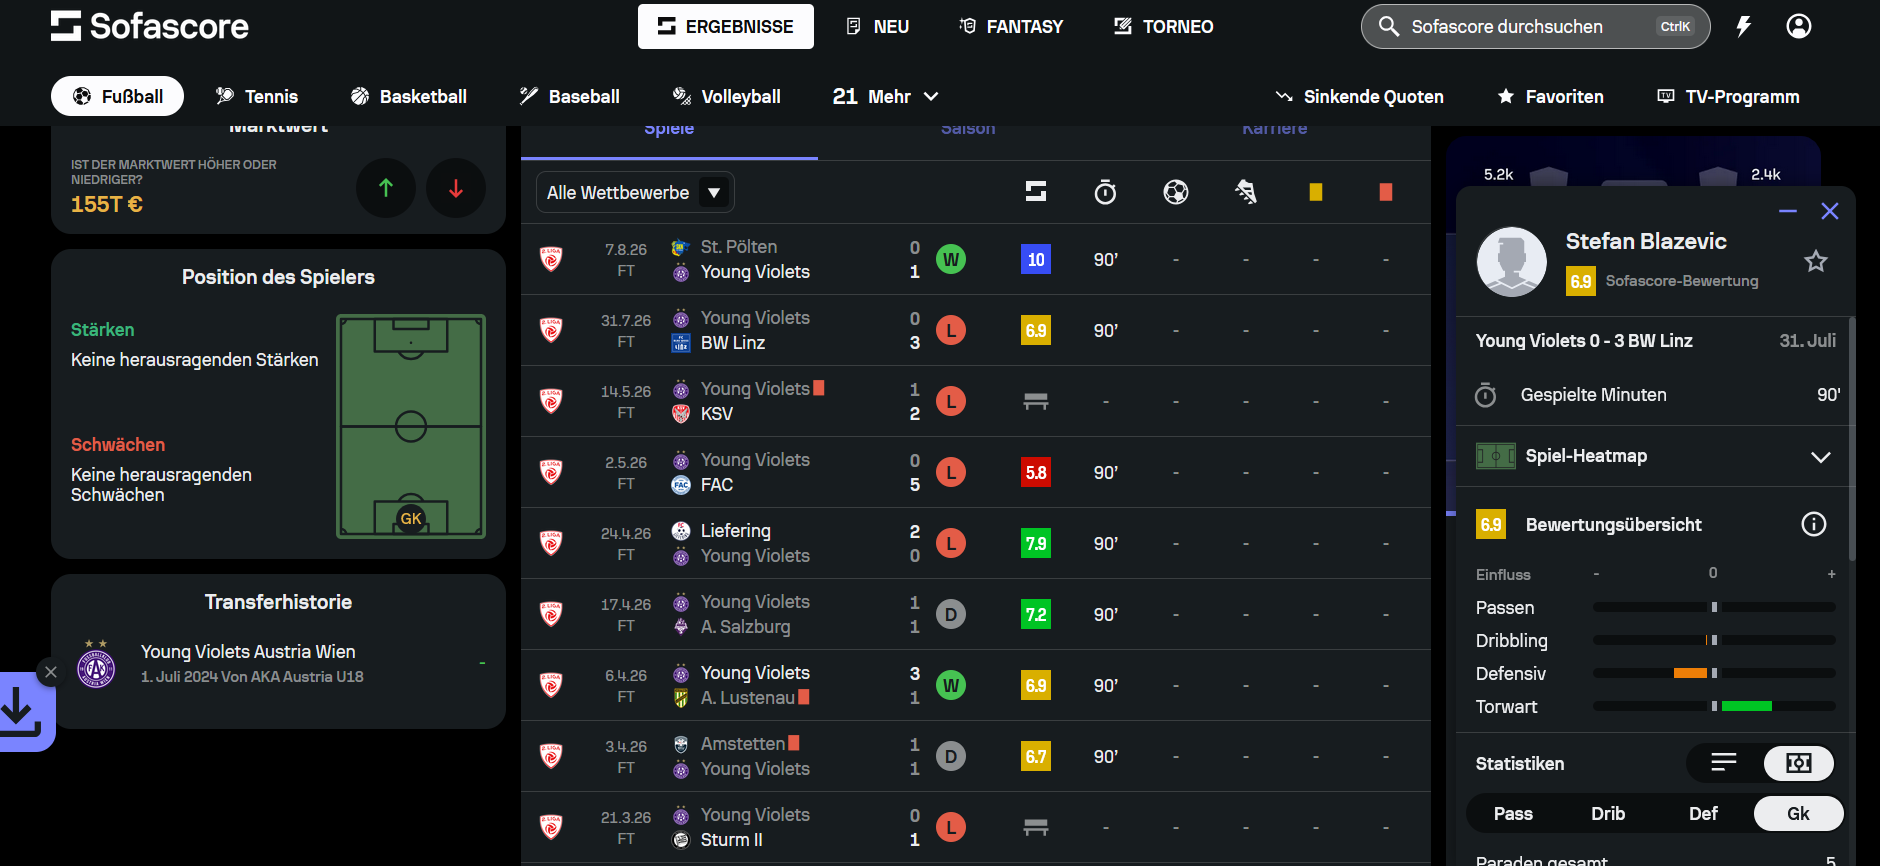Expand the 21 Mehr sports menu
Screen dimensions: 1880x866
[886, 96]
